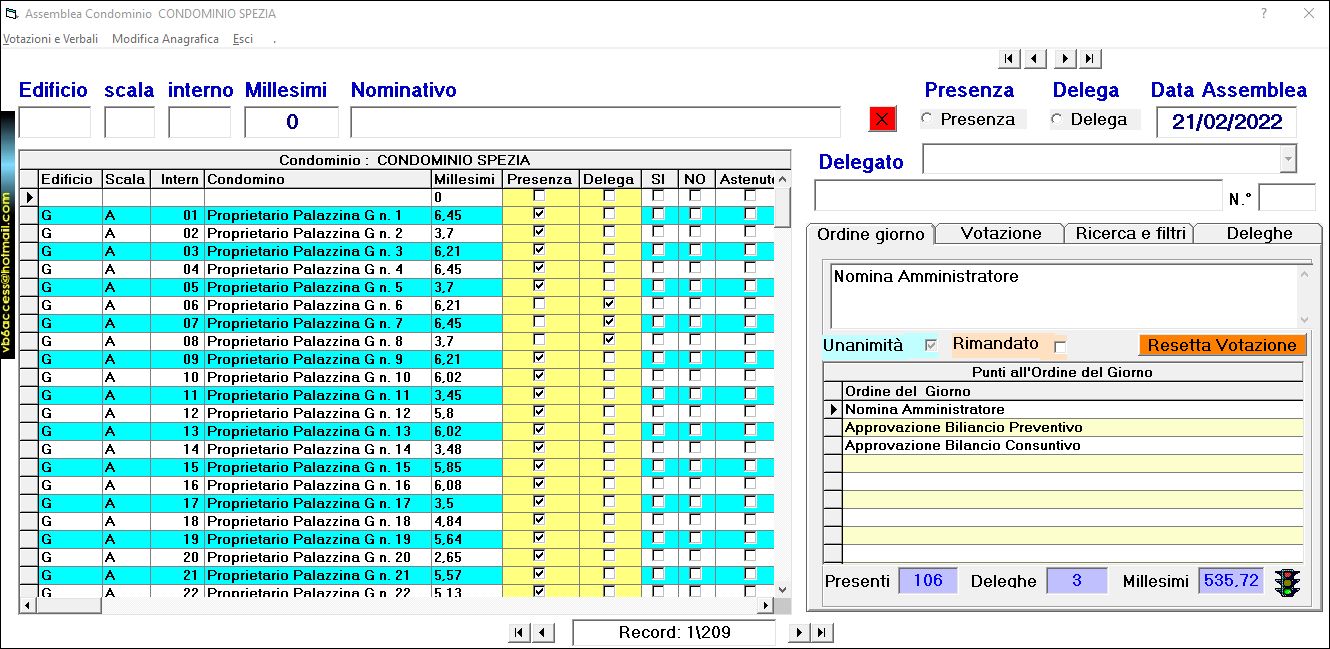Click millesimi value 4,84
The image size is (1330, 649).
tap(448, 521)
